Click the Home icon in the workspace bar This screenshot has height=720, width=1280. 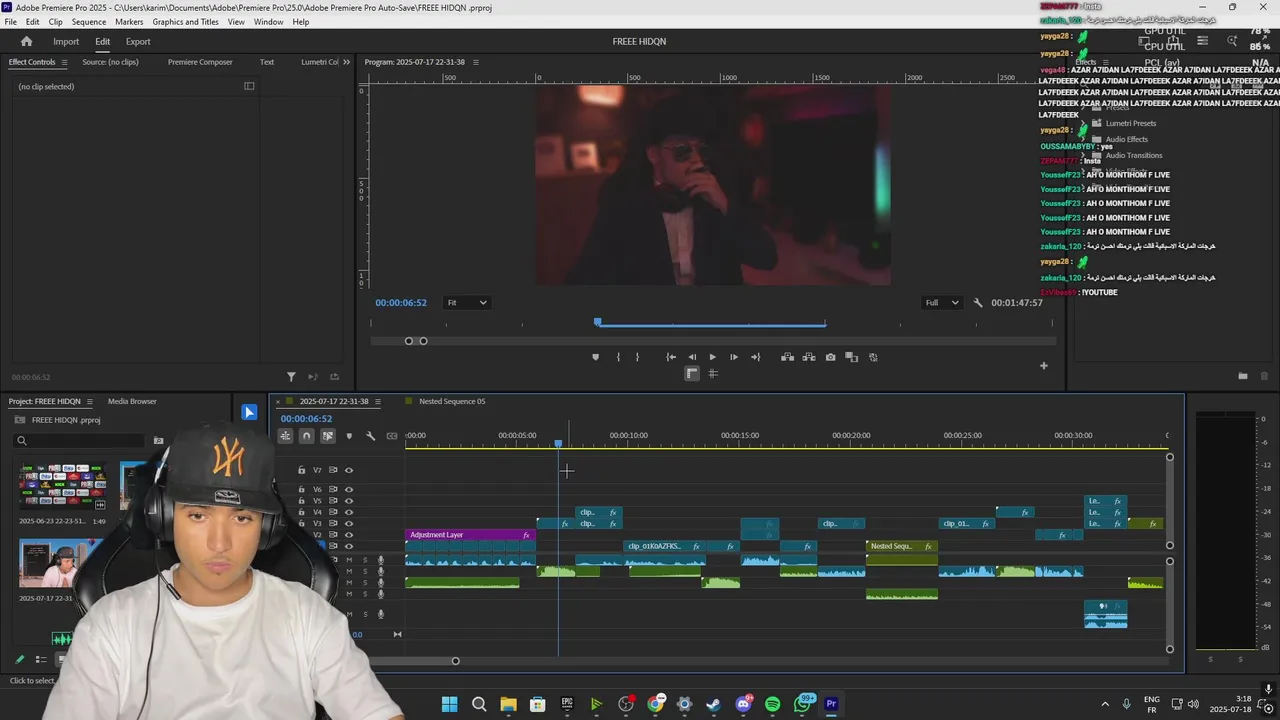point(26,41)
